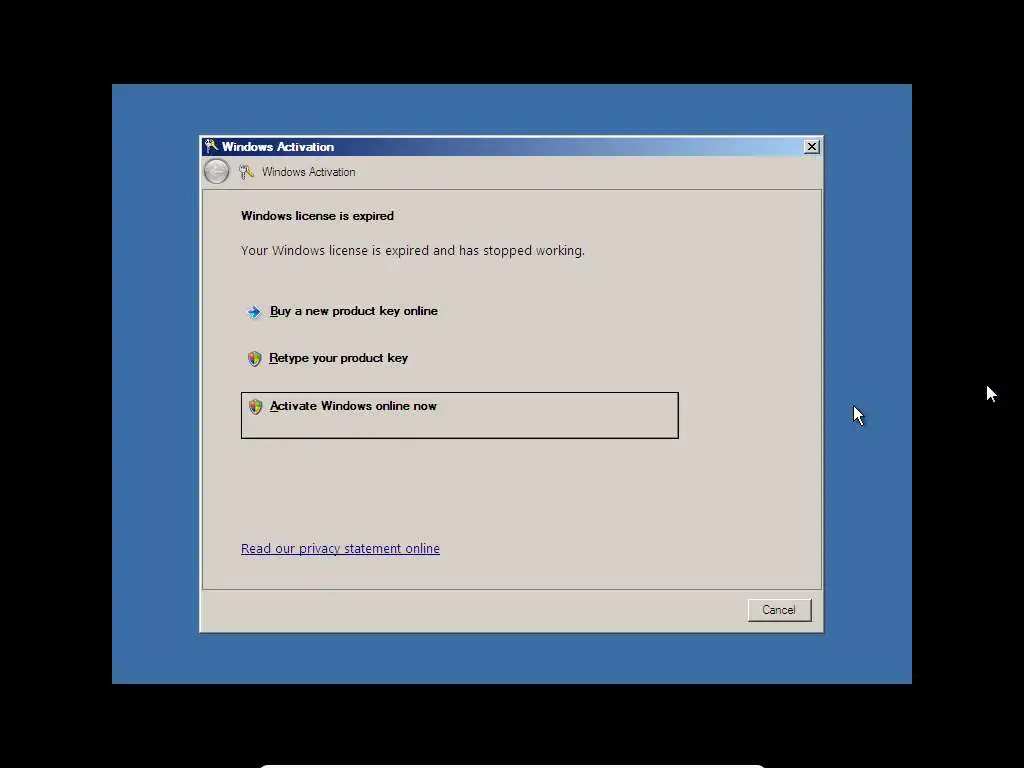Click the keys icon in title bar
This screenshot has height=768, width=1024.
pos(211,146)
